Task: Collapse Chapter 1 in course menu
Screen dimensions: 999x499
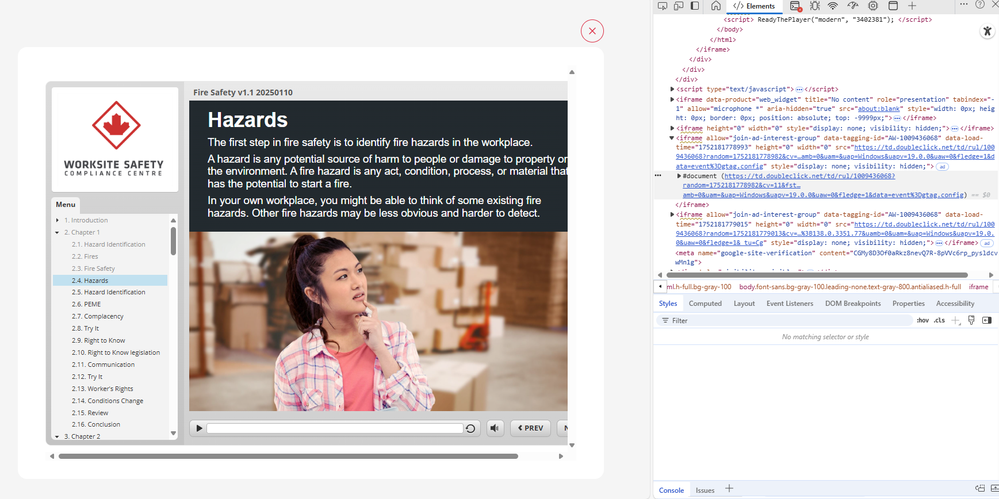Action: tap(58, 232)
